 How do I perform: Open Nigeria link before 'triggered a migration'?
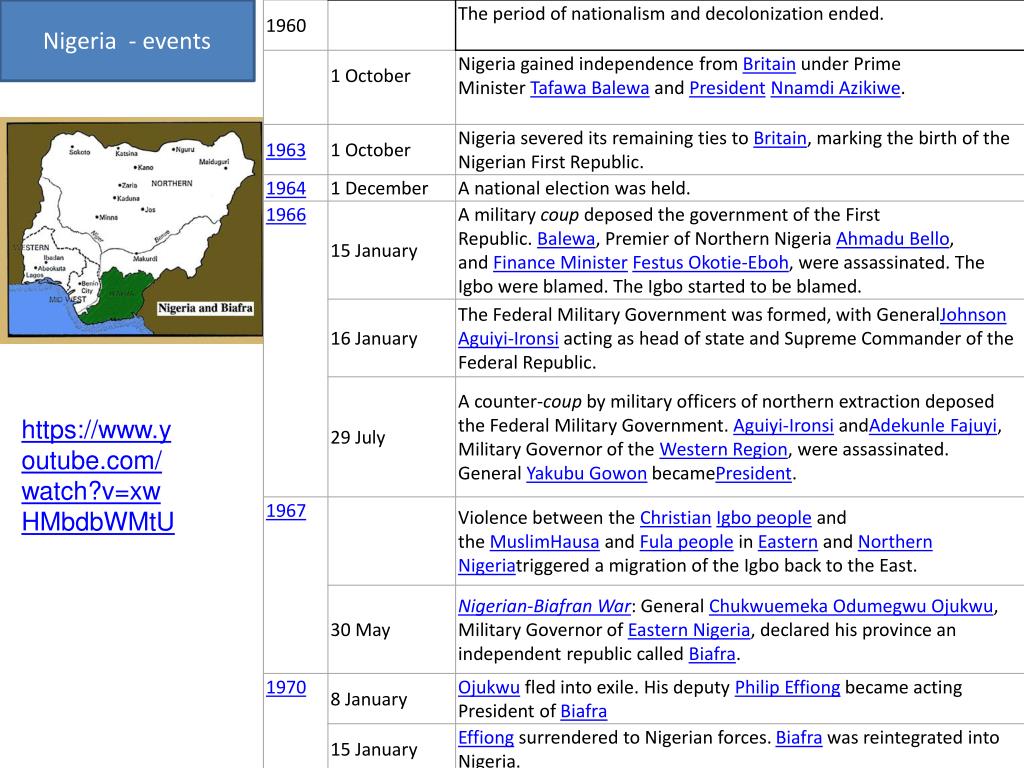487,566
